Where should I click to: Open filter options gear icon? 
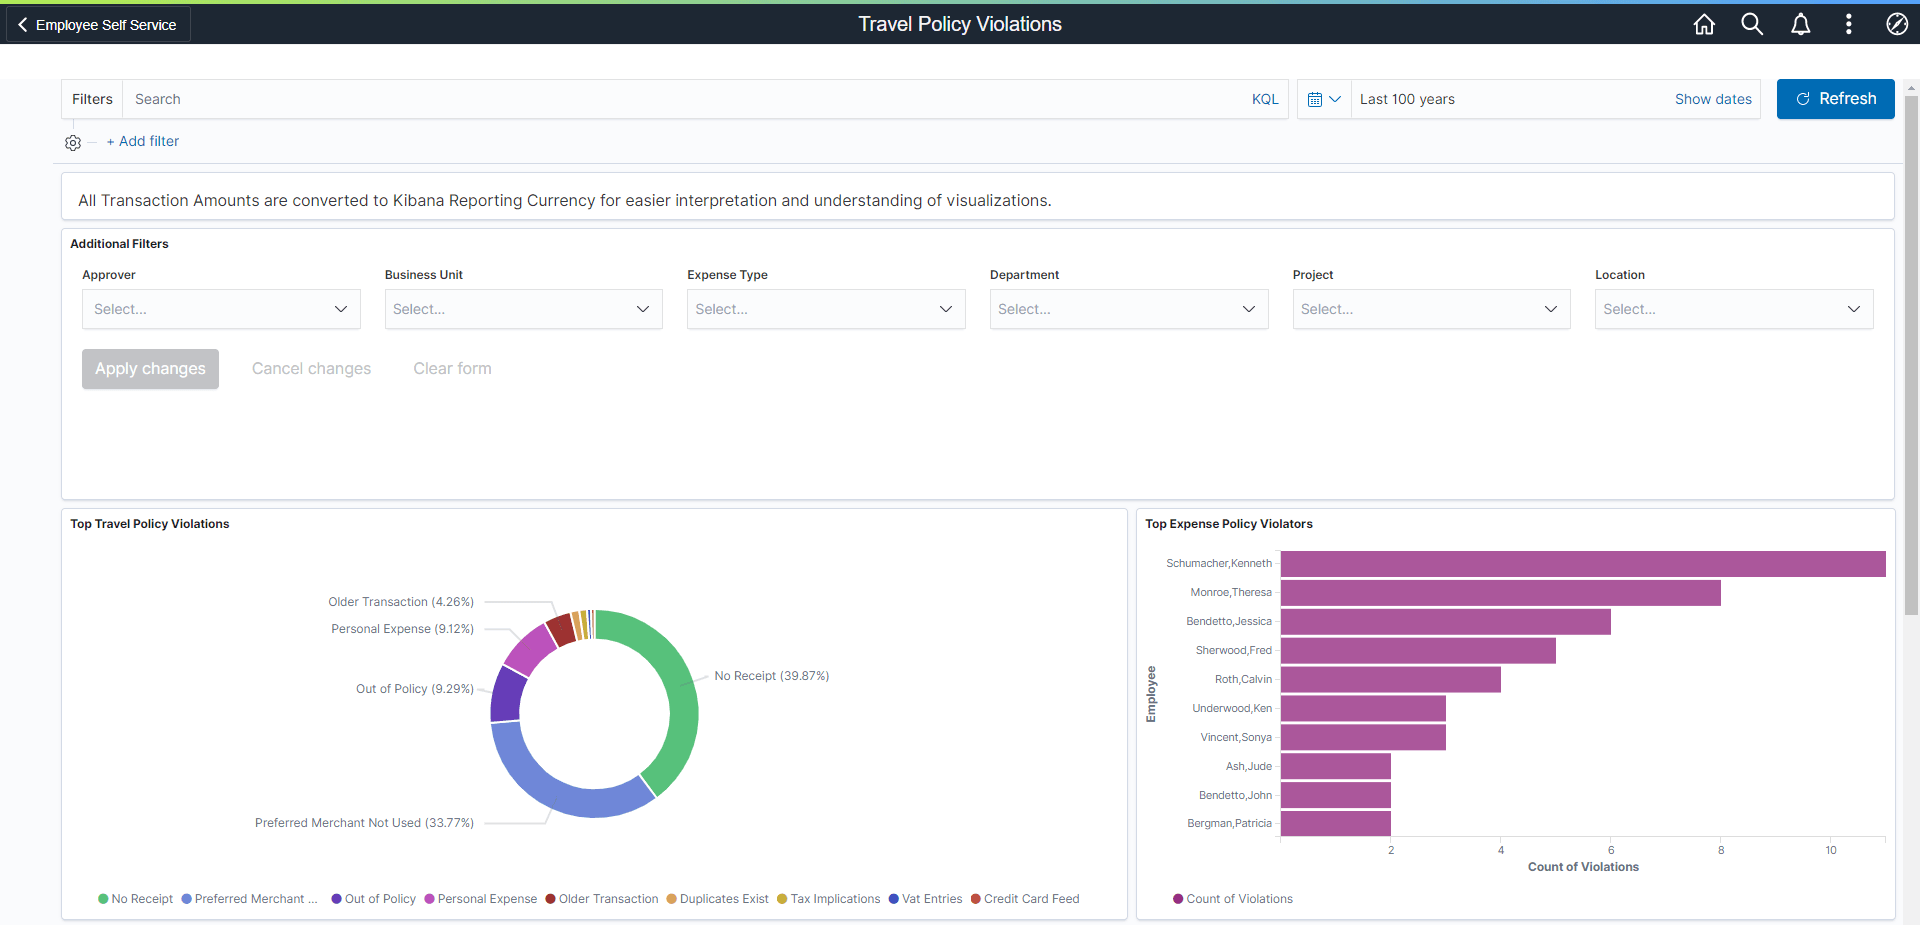point(73,143)
